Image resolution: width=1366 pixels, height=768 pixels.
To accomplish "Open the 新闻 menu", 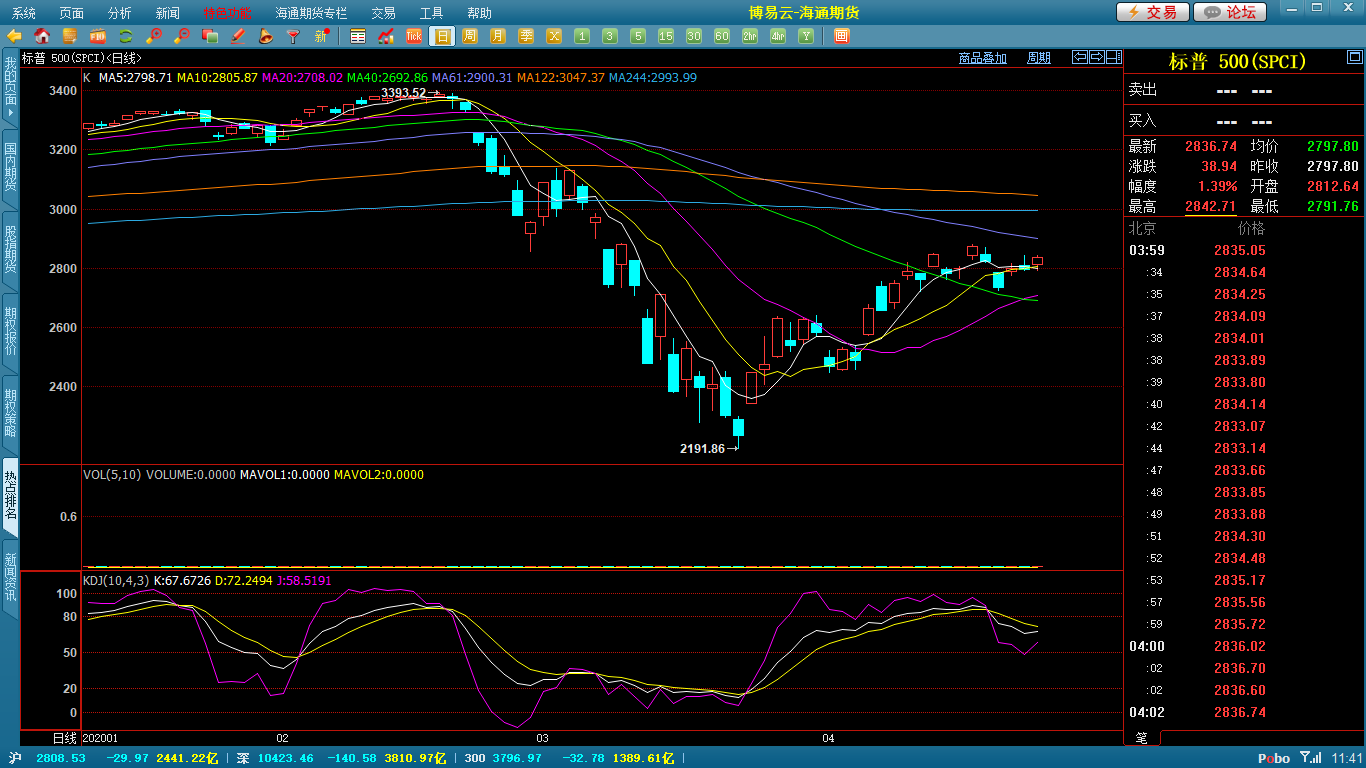I will pyautogui.click(x=168, y=13).
